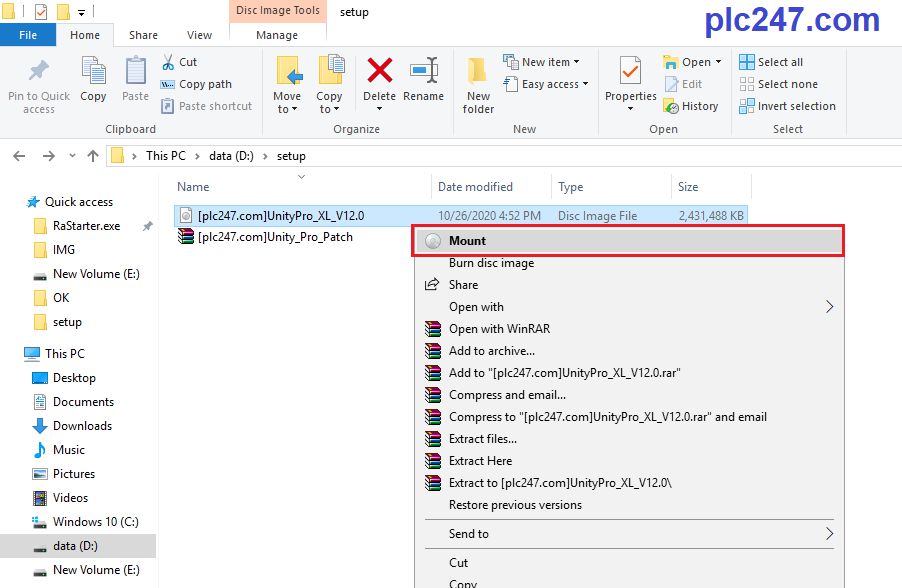Sort by the Type column header

click(x=611, y=186)
